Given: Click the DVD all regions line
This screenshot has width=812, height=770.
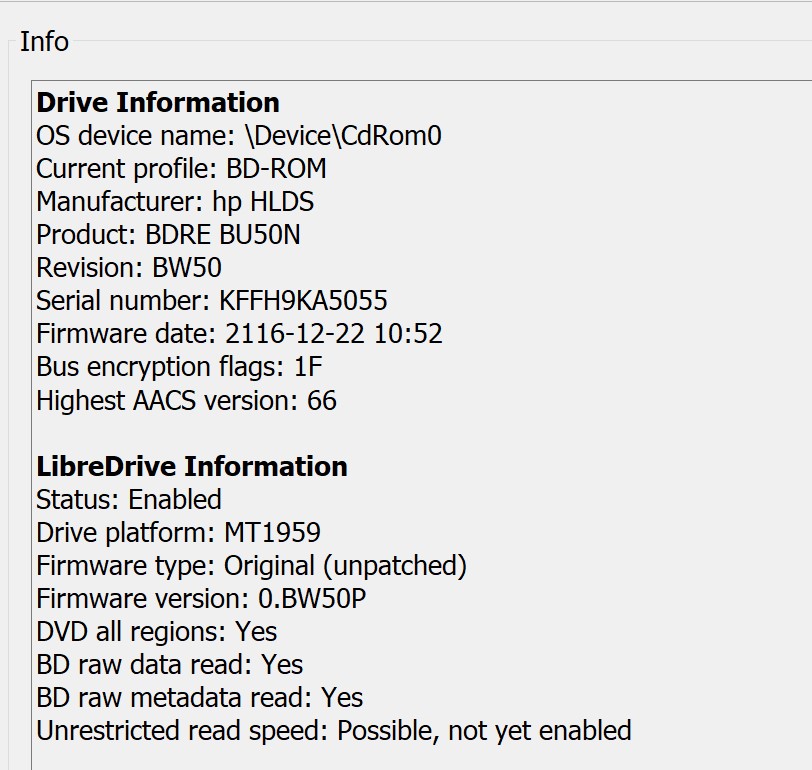Looking at the screenshot, I should 157,632.
